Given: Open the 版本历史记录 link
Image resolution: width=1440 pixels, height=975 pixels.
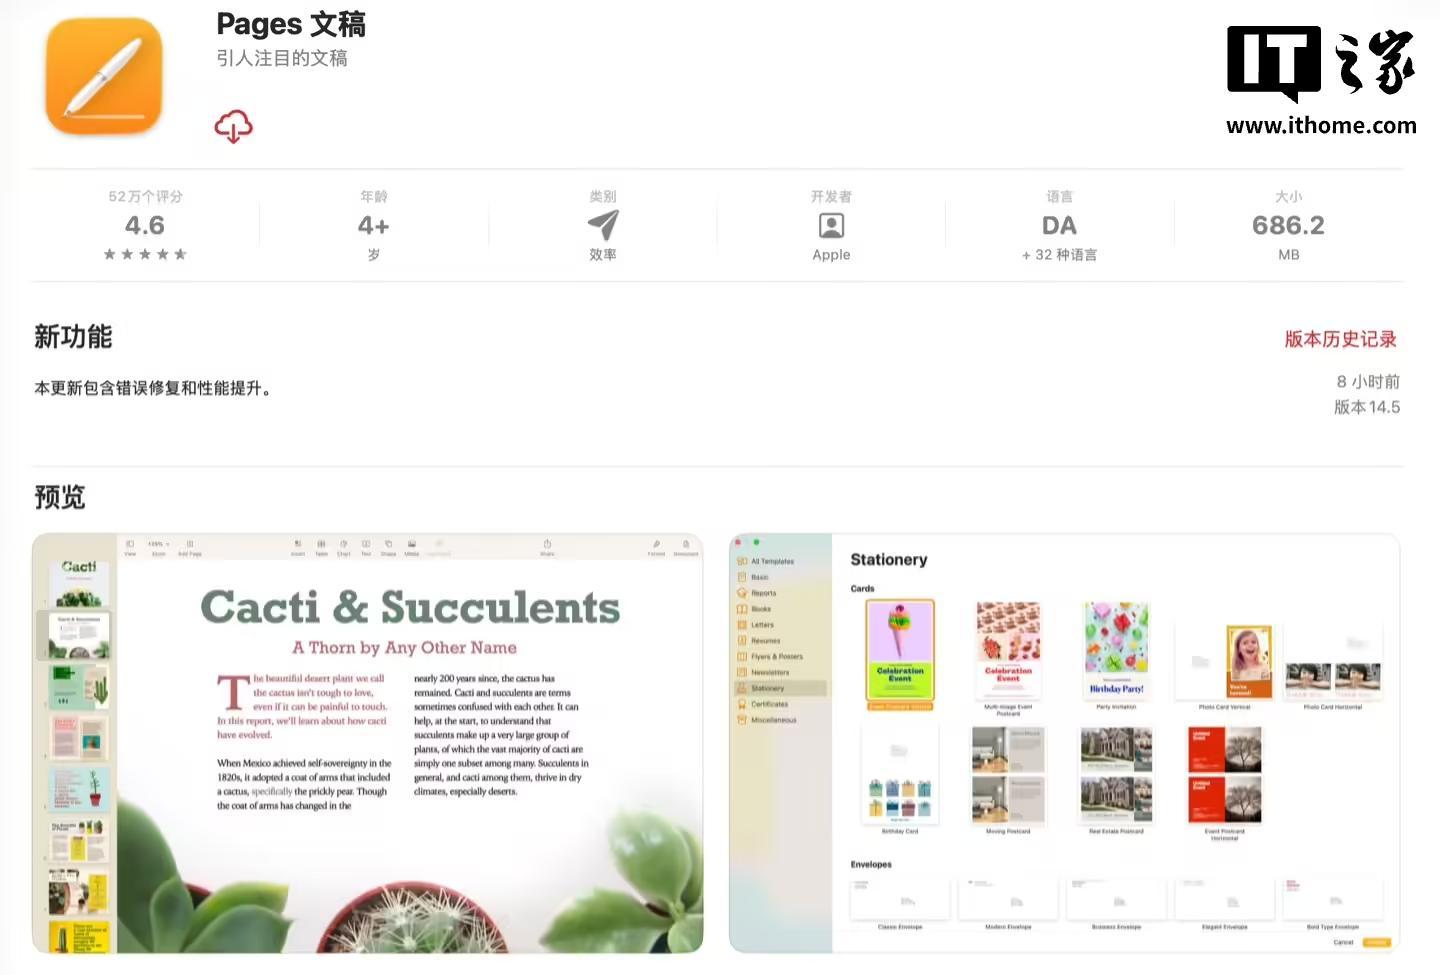Looking at the screenshot, I should tap(1340, 339).
